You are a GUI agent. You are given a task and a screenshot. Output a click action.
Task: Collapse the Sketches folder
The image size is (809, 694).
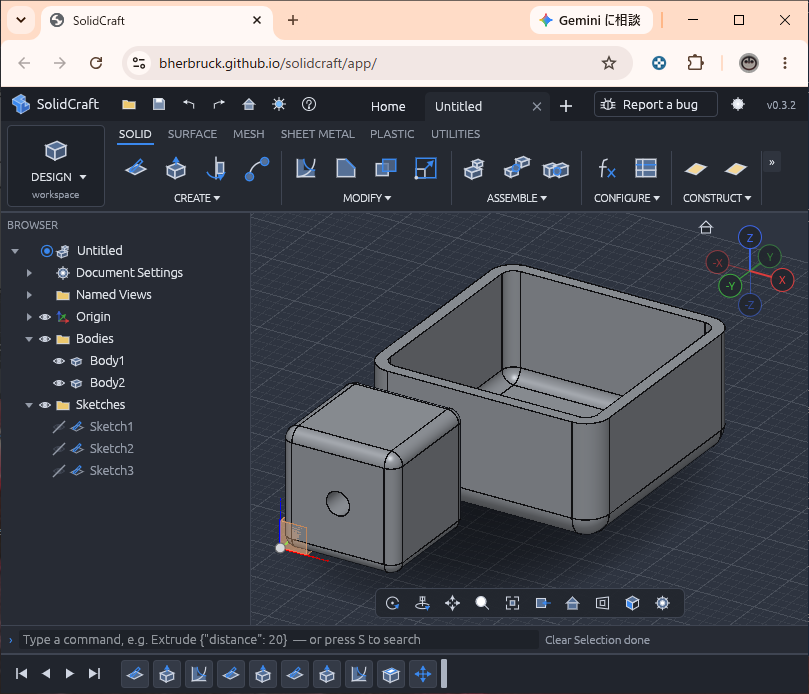29,405
